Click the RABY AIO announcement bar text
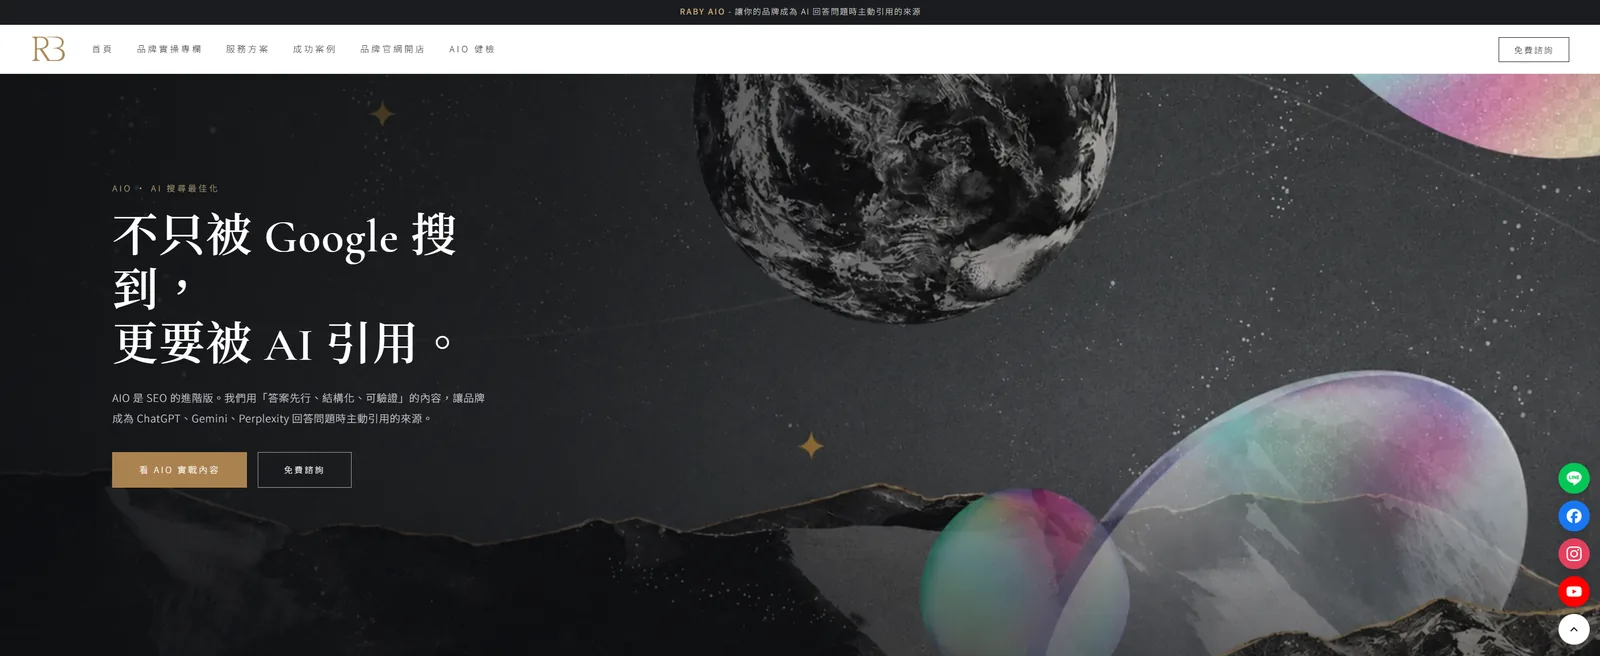The image size is (1600, 656). [x=800, y=12]
